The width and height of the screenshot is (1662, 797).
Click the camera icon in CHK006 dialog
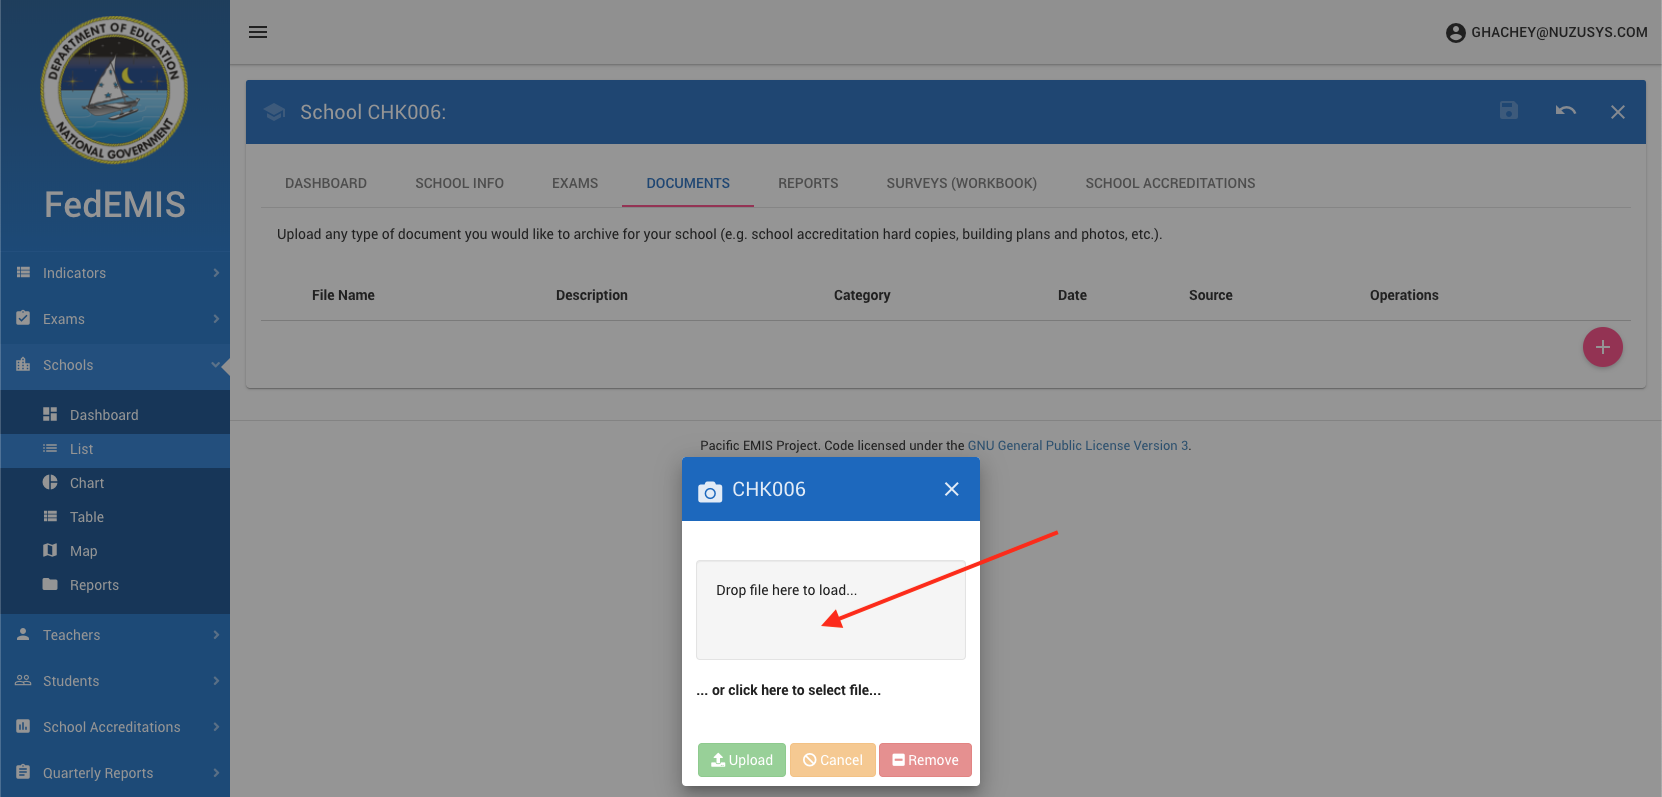coord(710,491)
